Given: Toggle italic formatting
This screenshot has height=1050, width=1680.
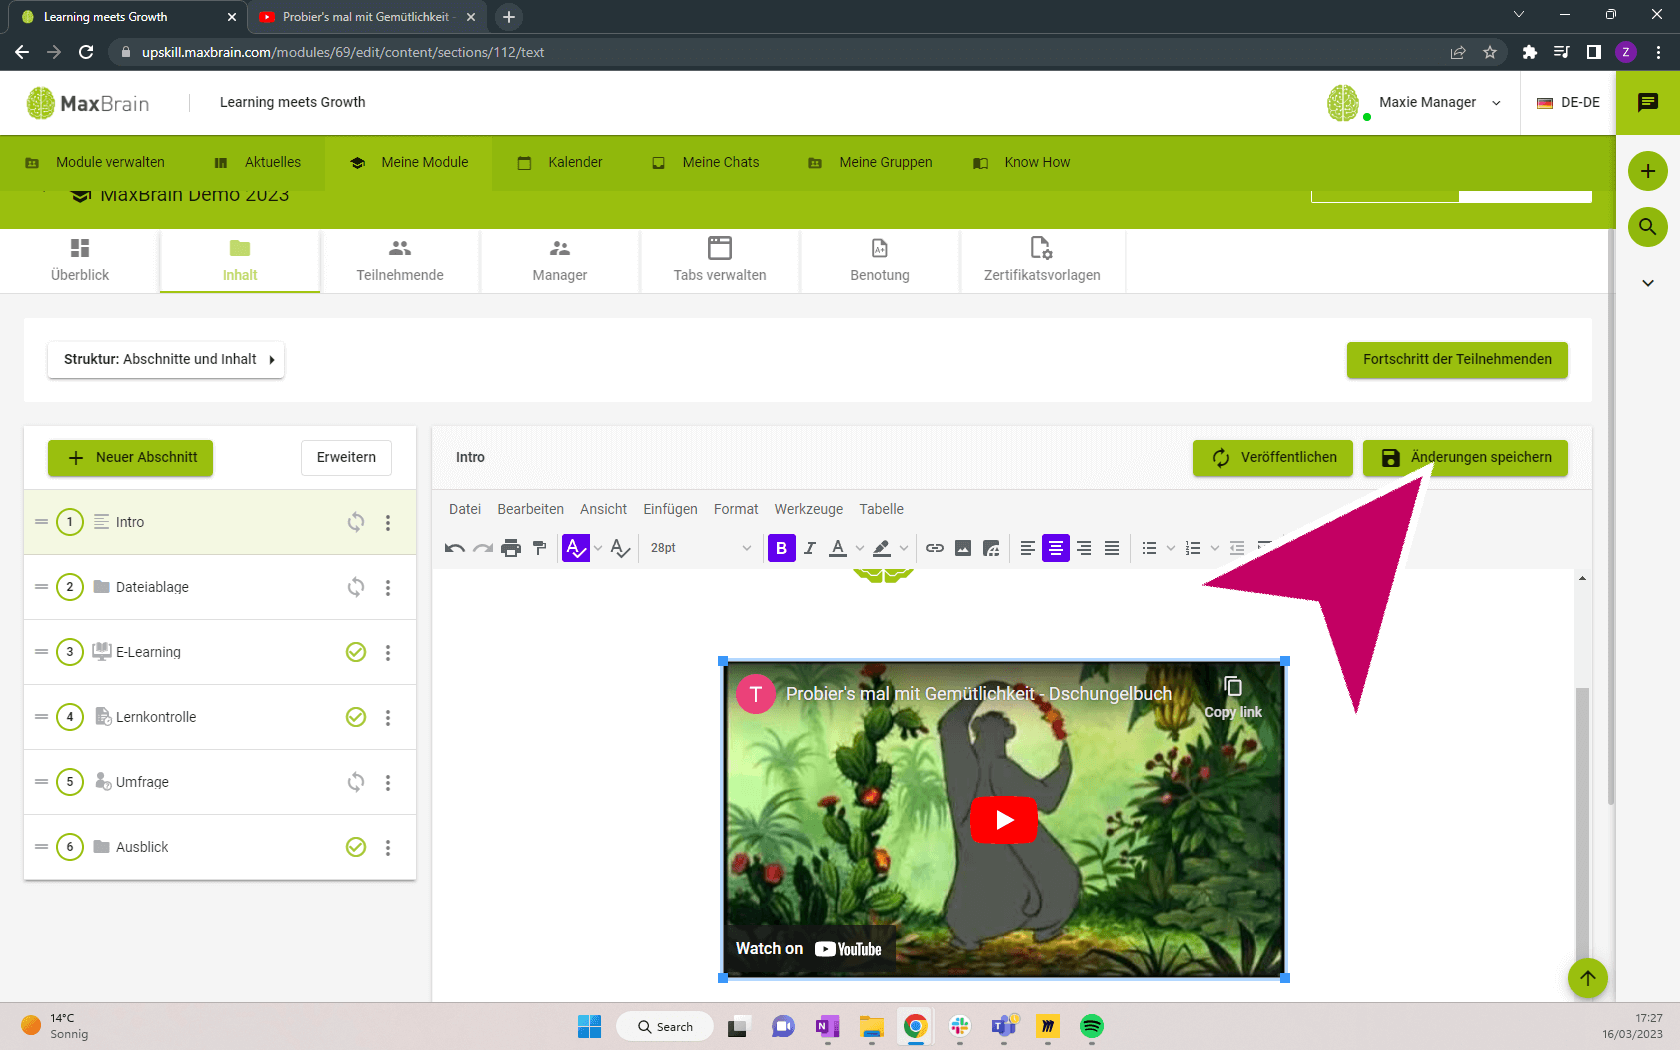Looking at the screenshot, I should tap(810, 548).
